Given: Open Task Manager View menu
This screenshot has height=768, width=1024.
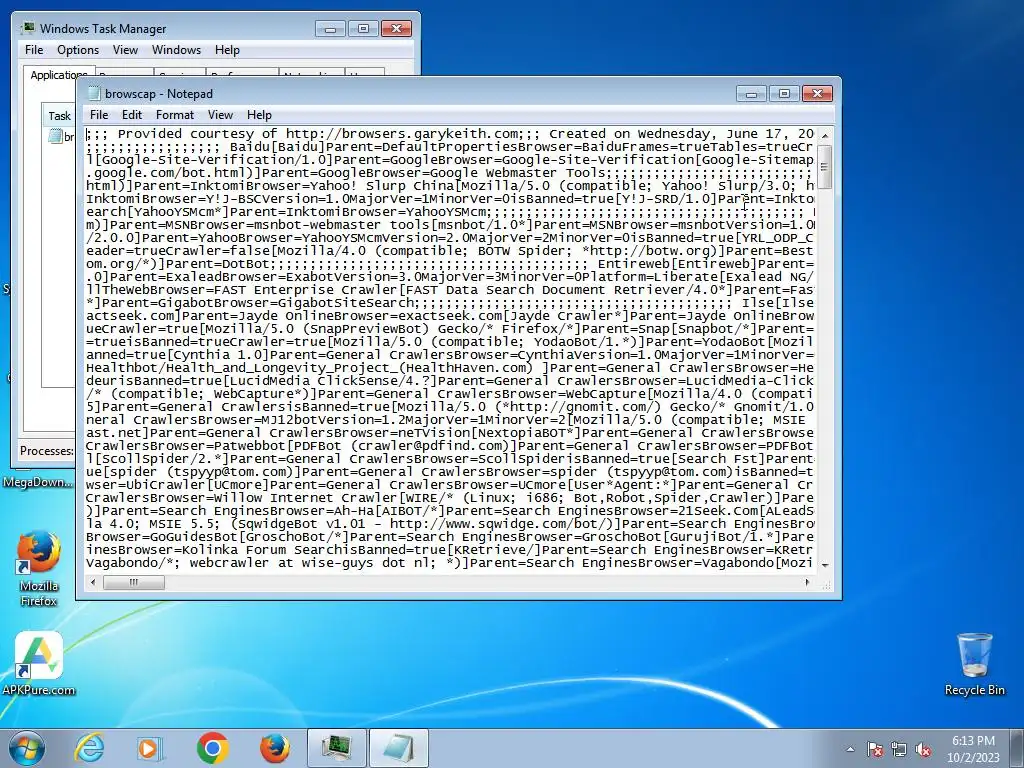Looking at the screenshot, I should pyautogui.click(x=125, y=50).
